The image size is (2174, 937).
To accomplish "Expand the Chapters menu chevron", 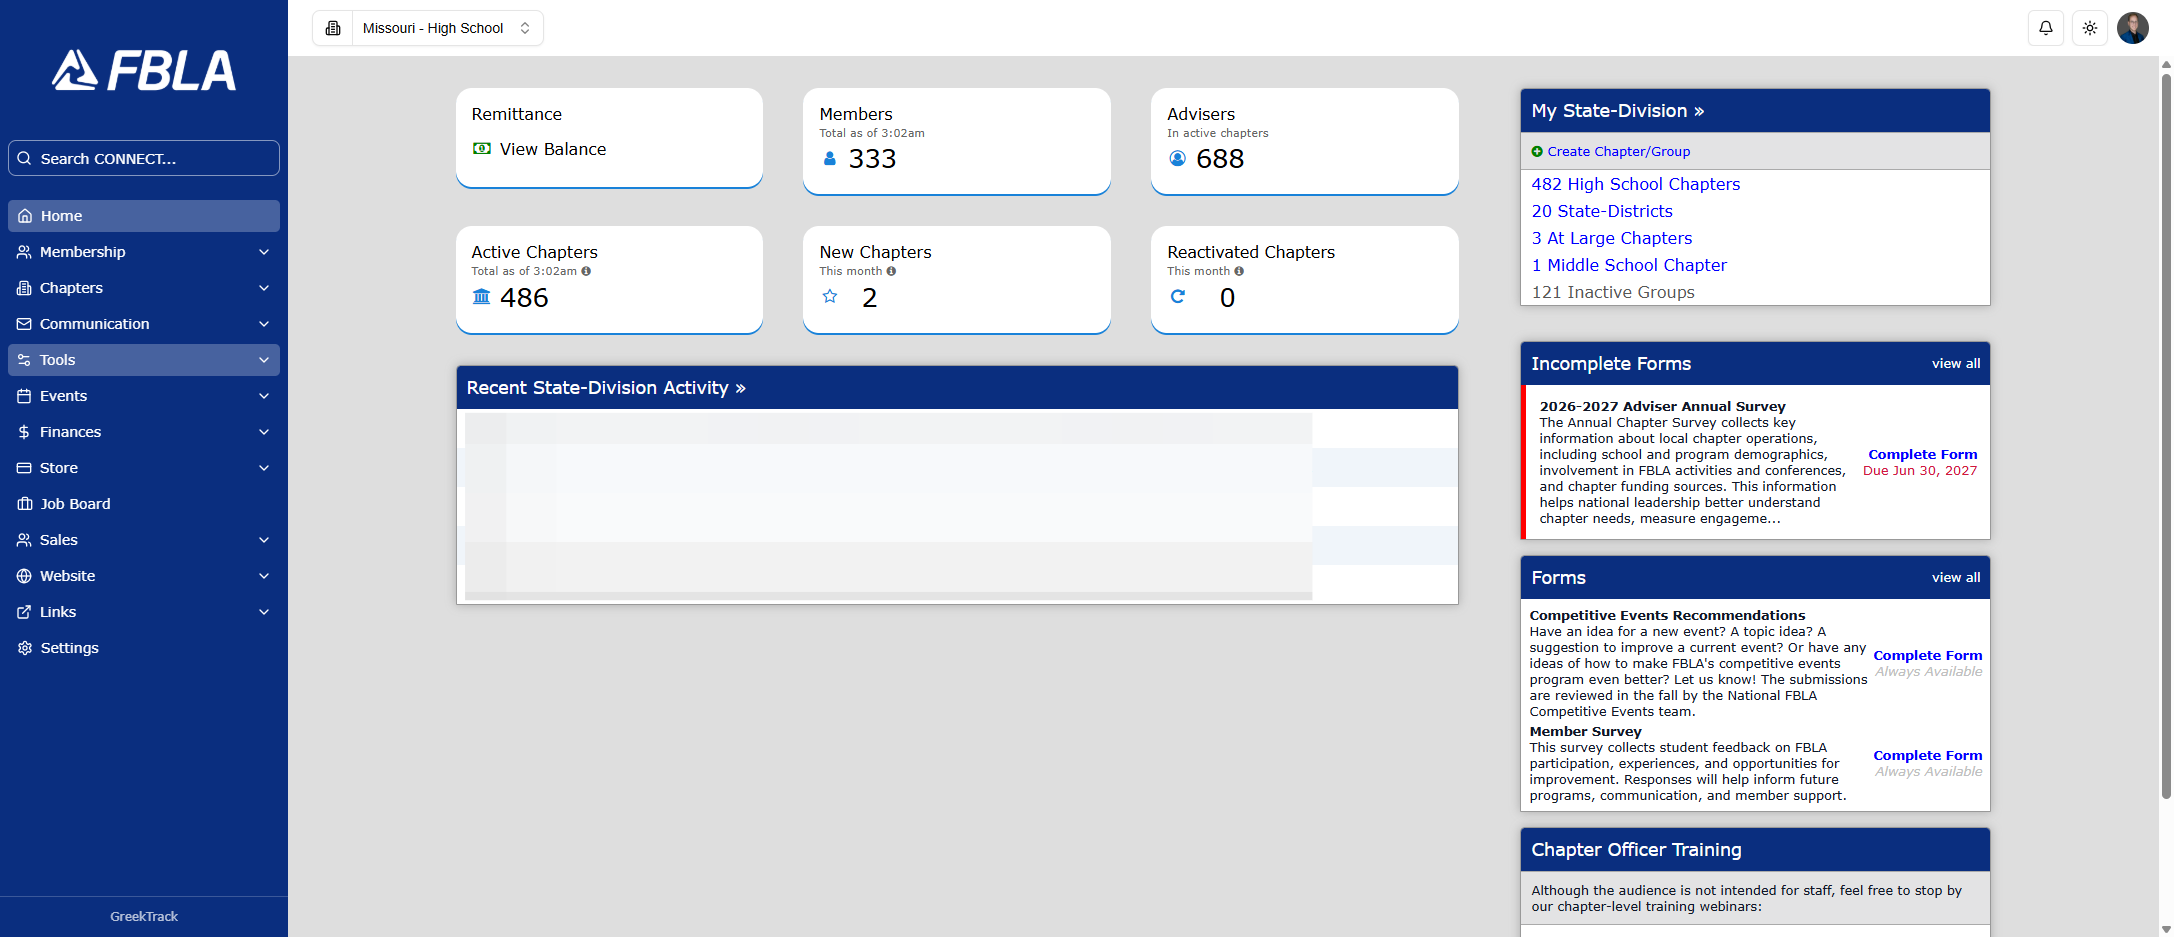I will [x=264, y=288].
